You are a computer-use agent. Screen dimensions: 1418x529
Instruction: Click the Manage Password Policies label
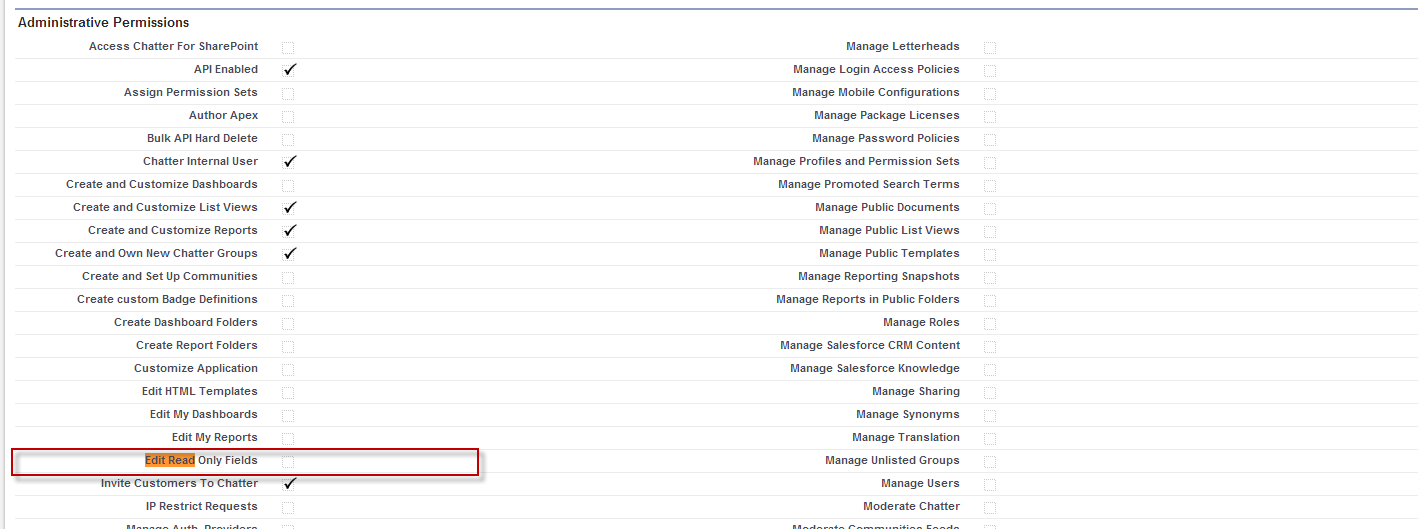(886, 138)
